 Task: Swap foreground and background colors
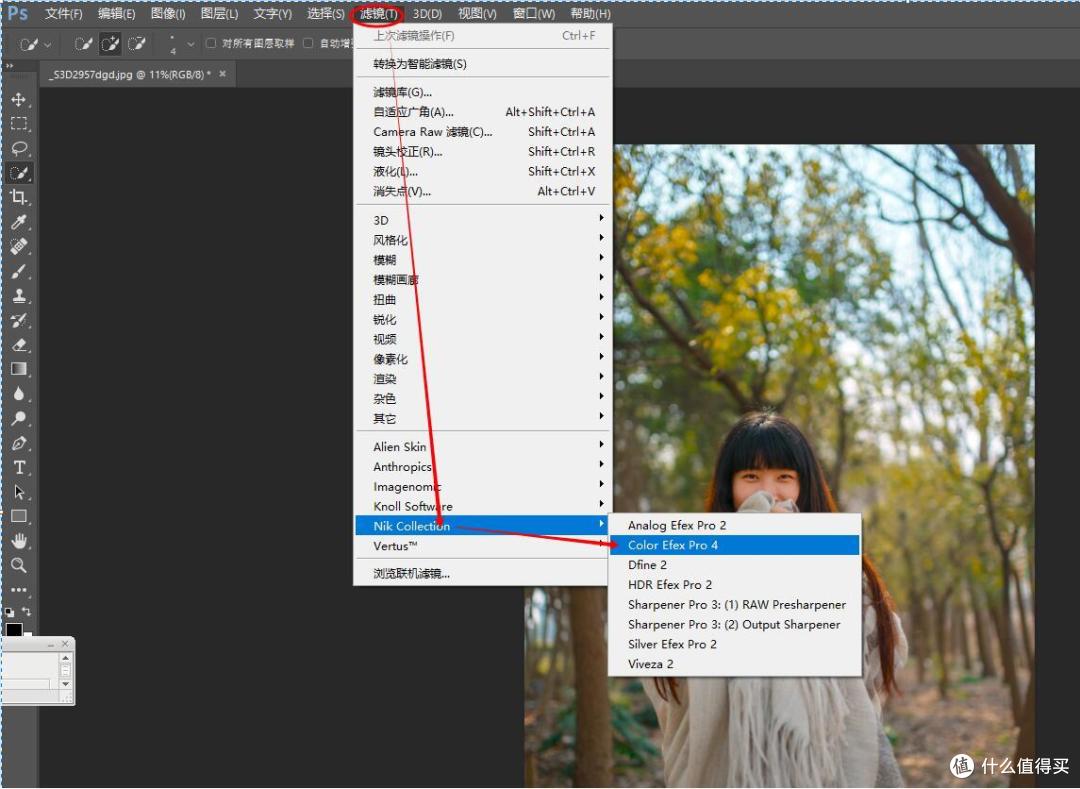pos(26,611)
